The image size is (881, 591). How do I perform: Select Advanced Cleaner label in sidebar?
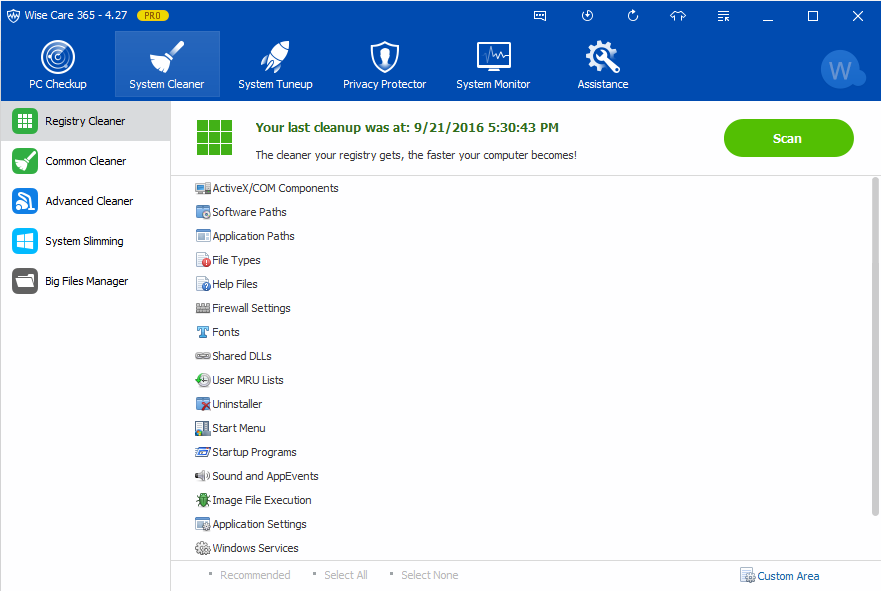[89, 201]
